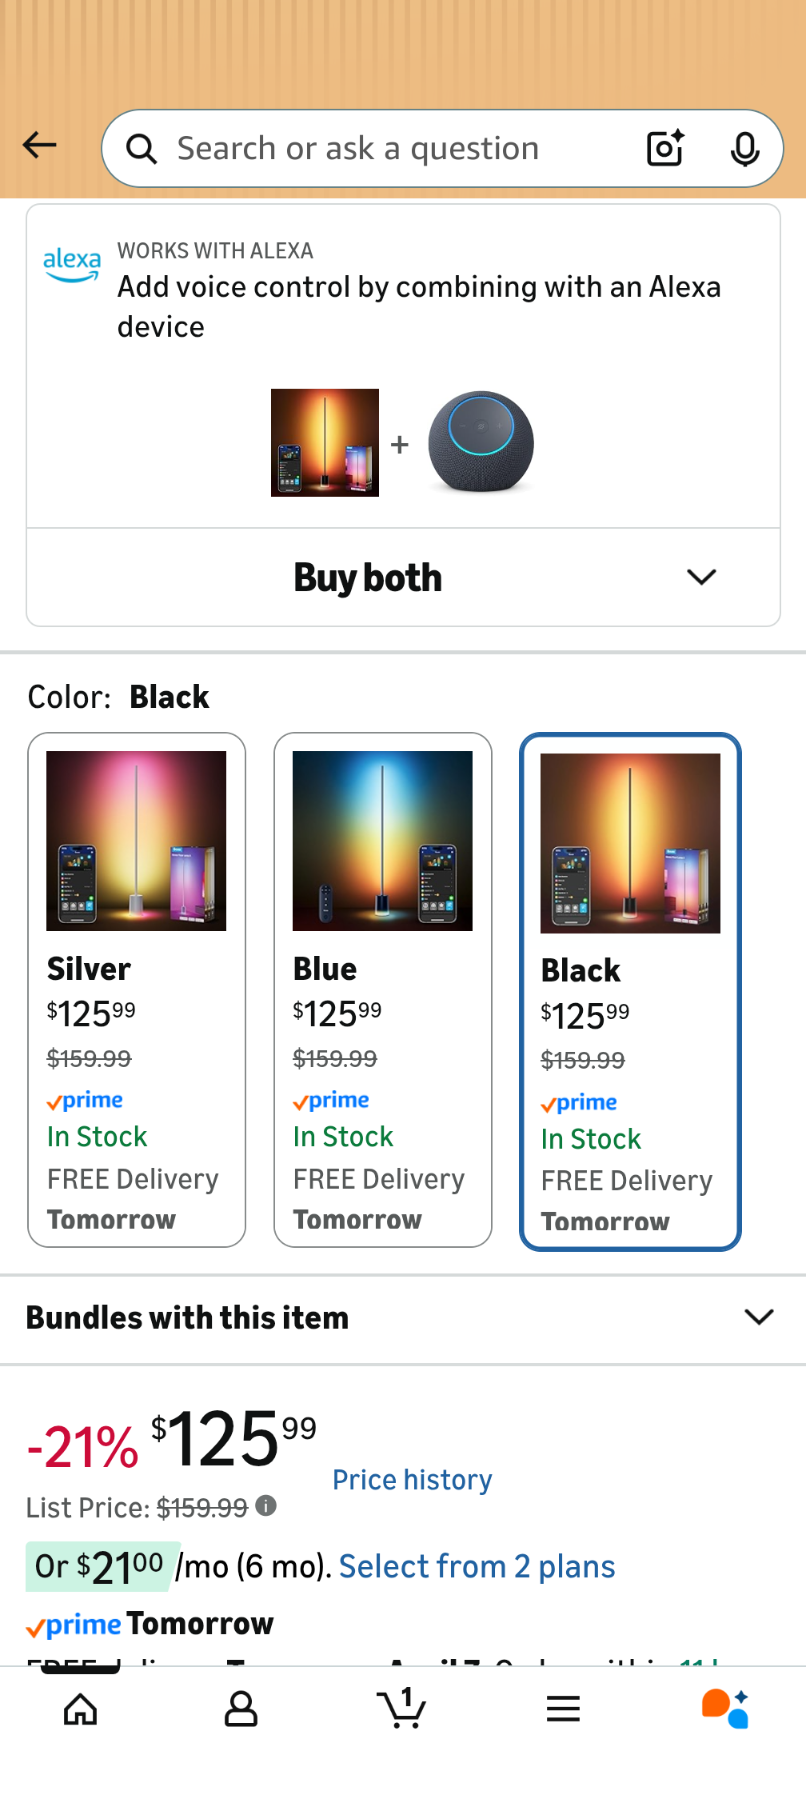Tap the lamp thumbnail in Alexa bundle
The height and width of the screenshot is (1795, 806).
pyautogui.click(x=325, y=442)
